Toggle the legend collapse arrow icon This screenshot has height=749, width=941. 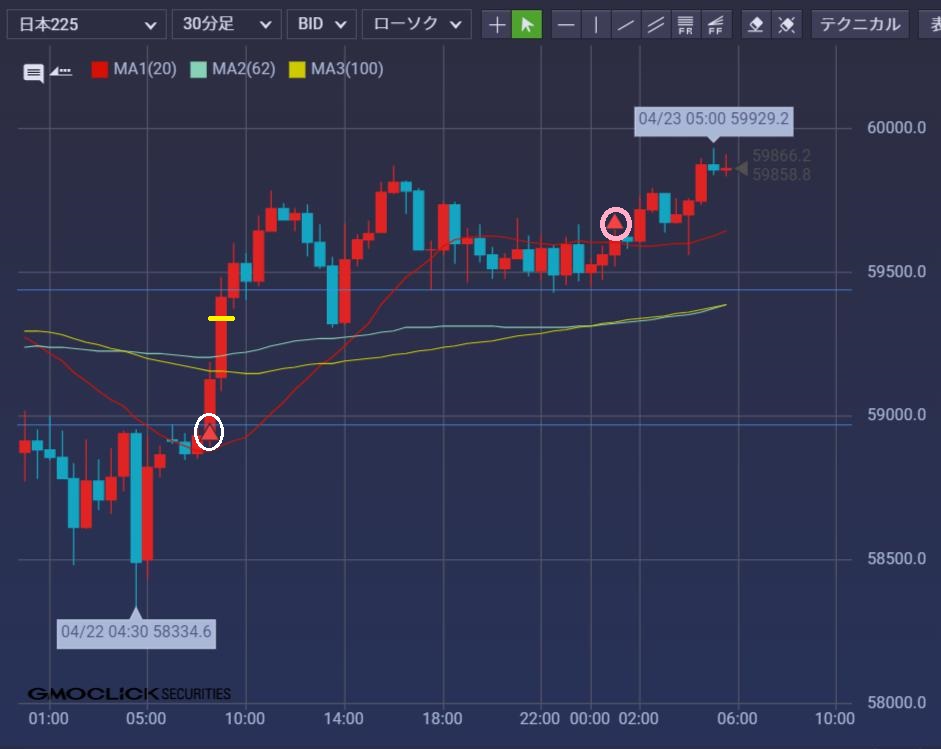click(61, 71)
